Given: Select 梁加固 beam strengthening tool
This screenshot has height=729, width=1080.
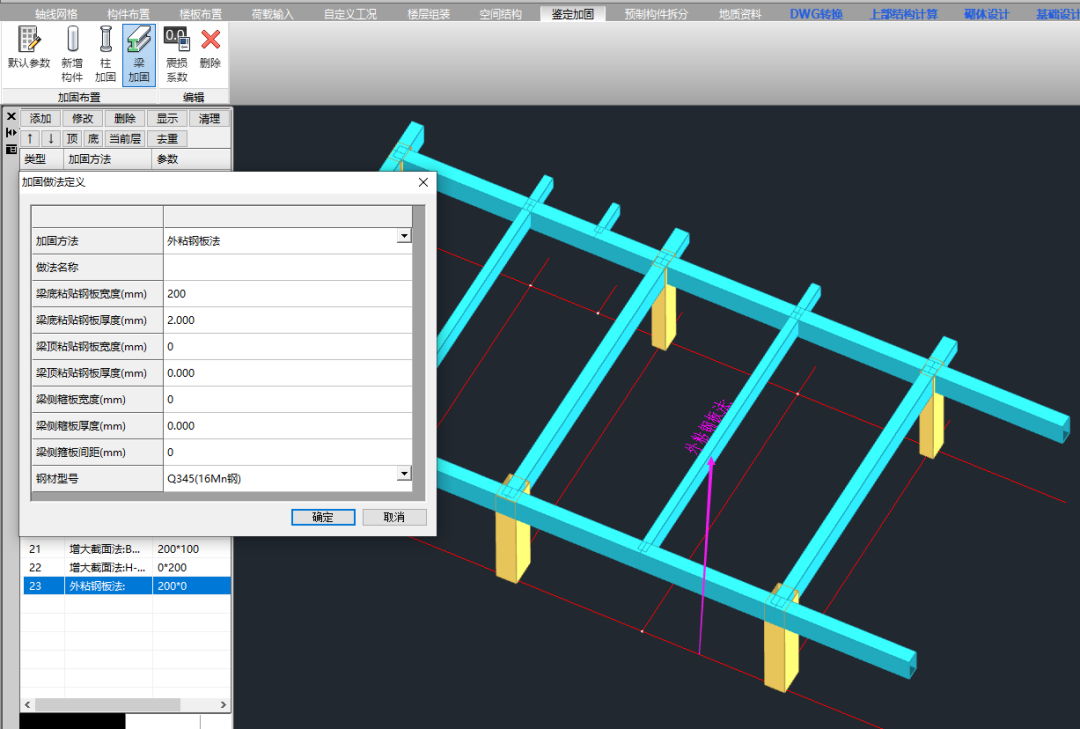Looking at the screenshot, I should (139, 54).
